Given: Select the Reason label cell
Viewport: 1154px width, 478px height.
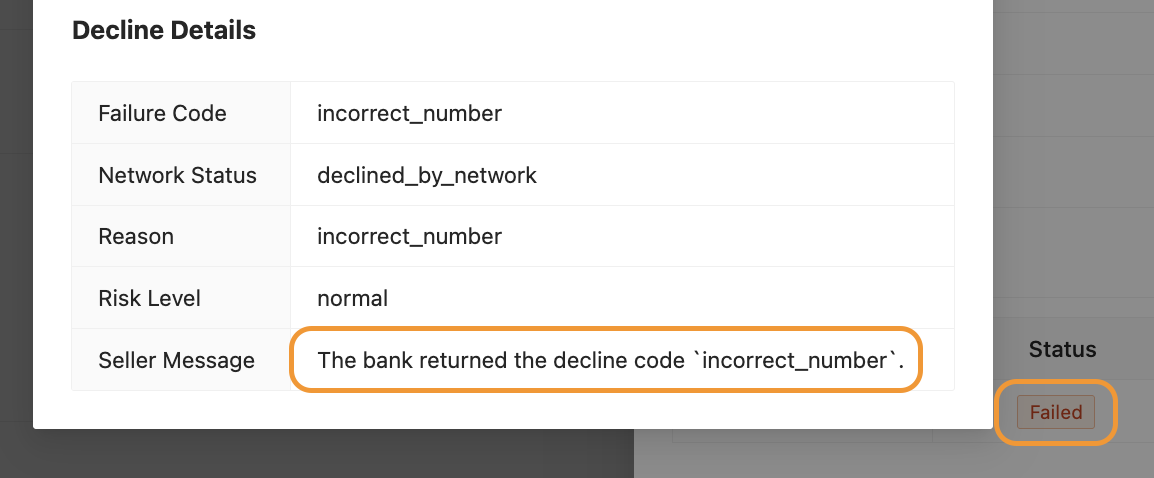Looking at the screenshot, I should tap(136, 237).
